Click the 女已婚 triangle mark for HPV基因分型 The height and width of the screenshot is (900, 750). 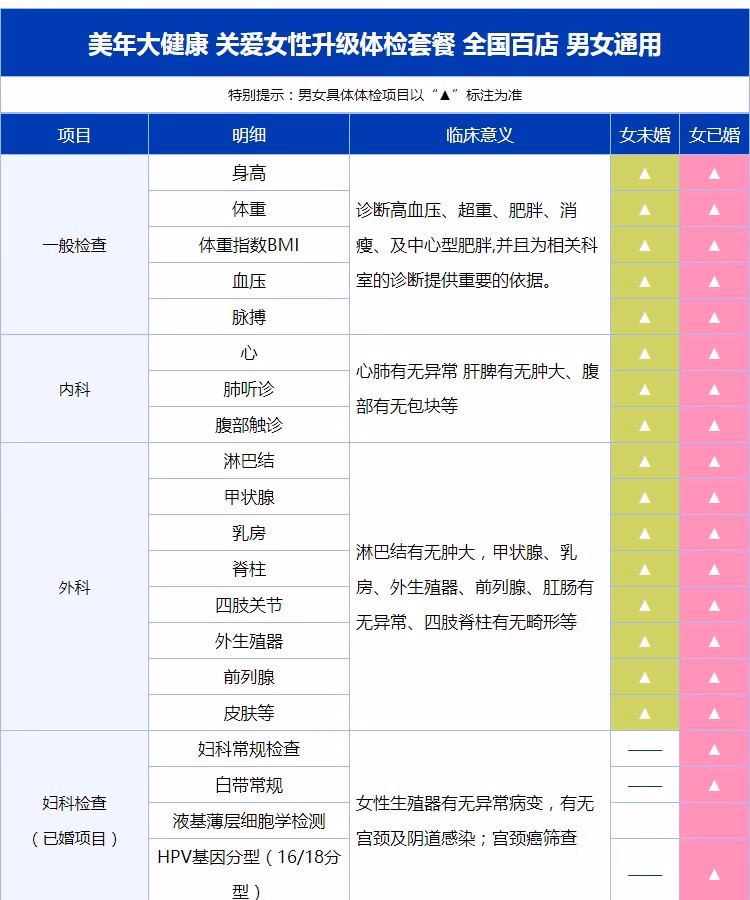[714, 875]
